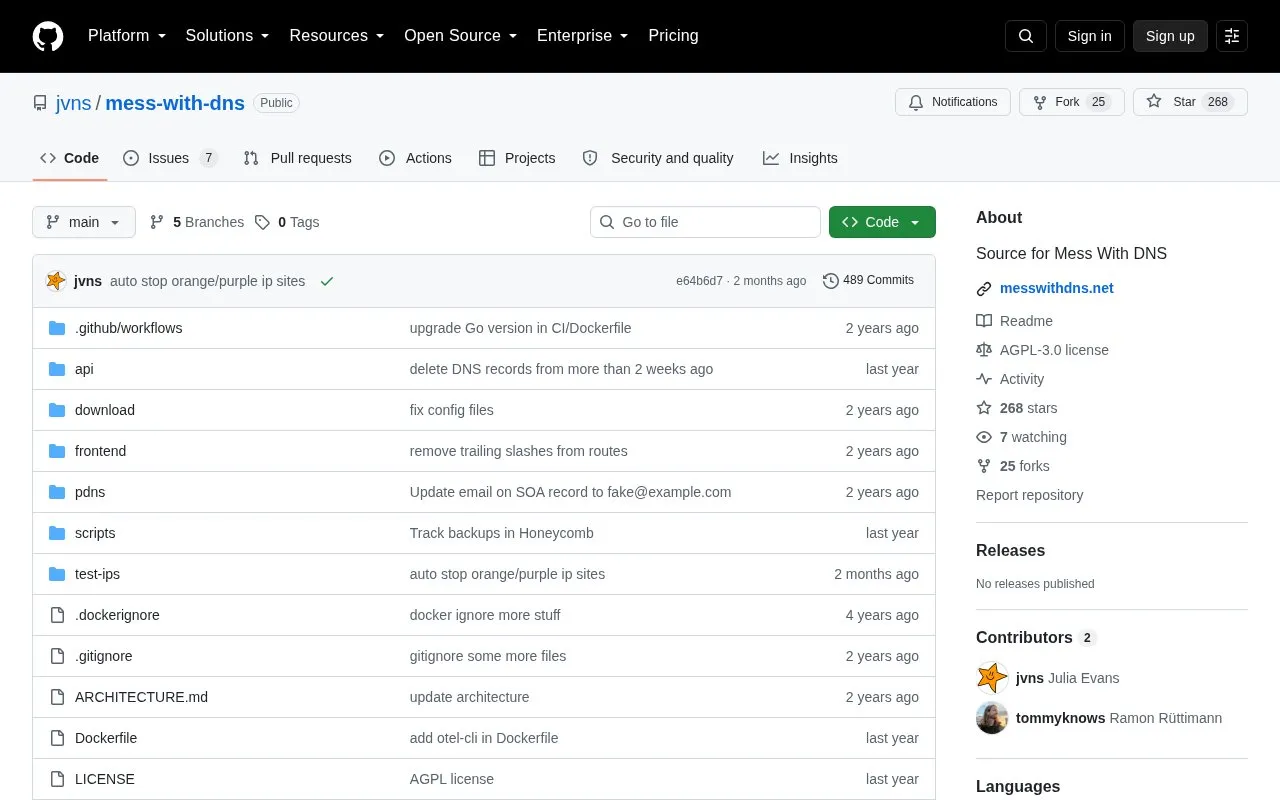Open the Dockerfile file
Viewport: 1280px width, 800px height.
[x=106, y=738]
